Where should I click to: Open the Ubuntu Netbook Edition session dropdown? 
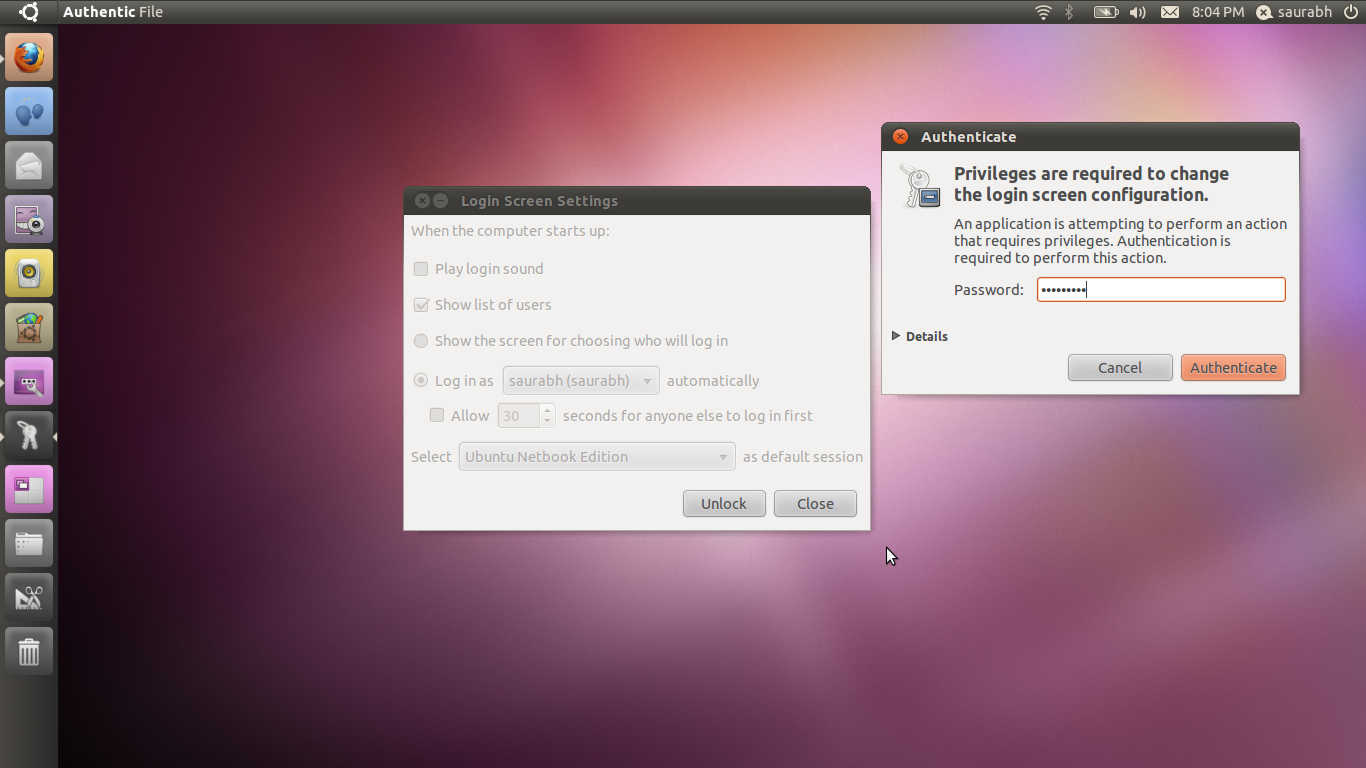596,456
